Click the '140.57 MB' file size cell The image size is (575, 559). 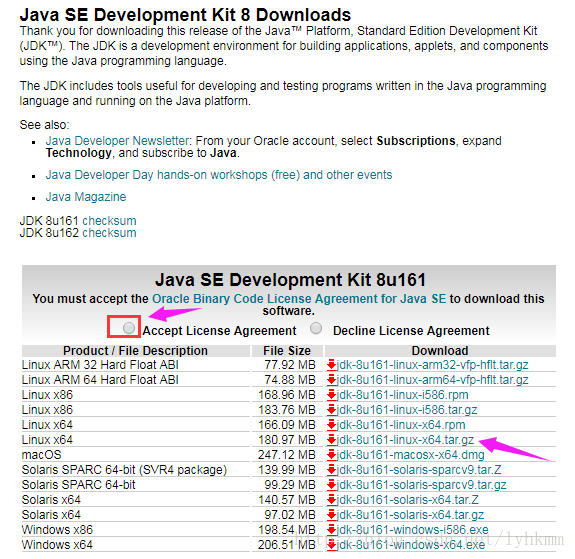[x=287, y=500]
